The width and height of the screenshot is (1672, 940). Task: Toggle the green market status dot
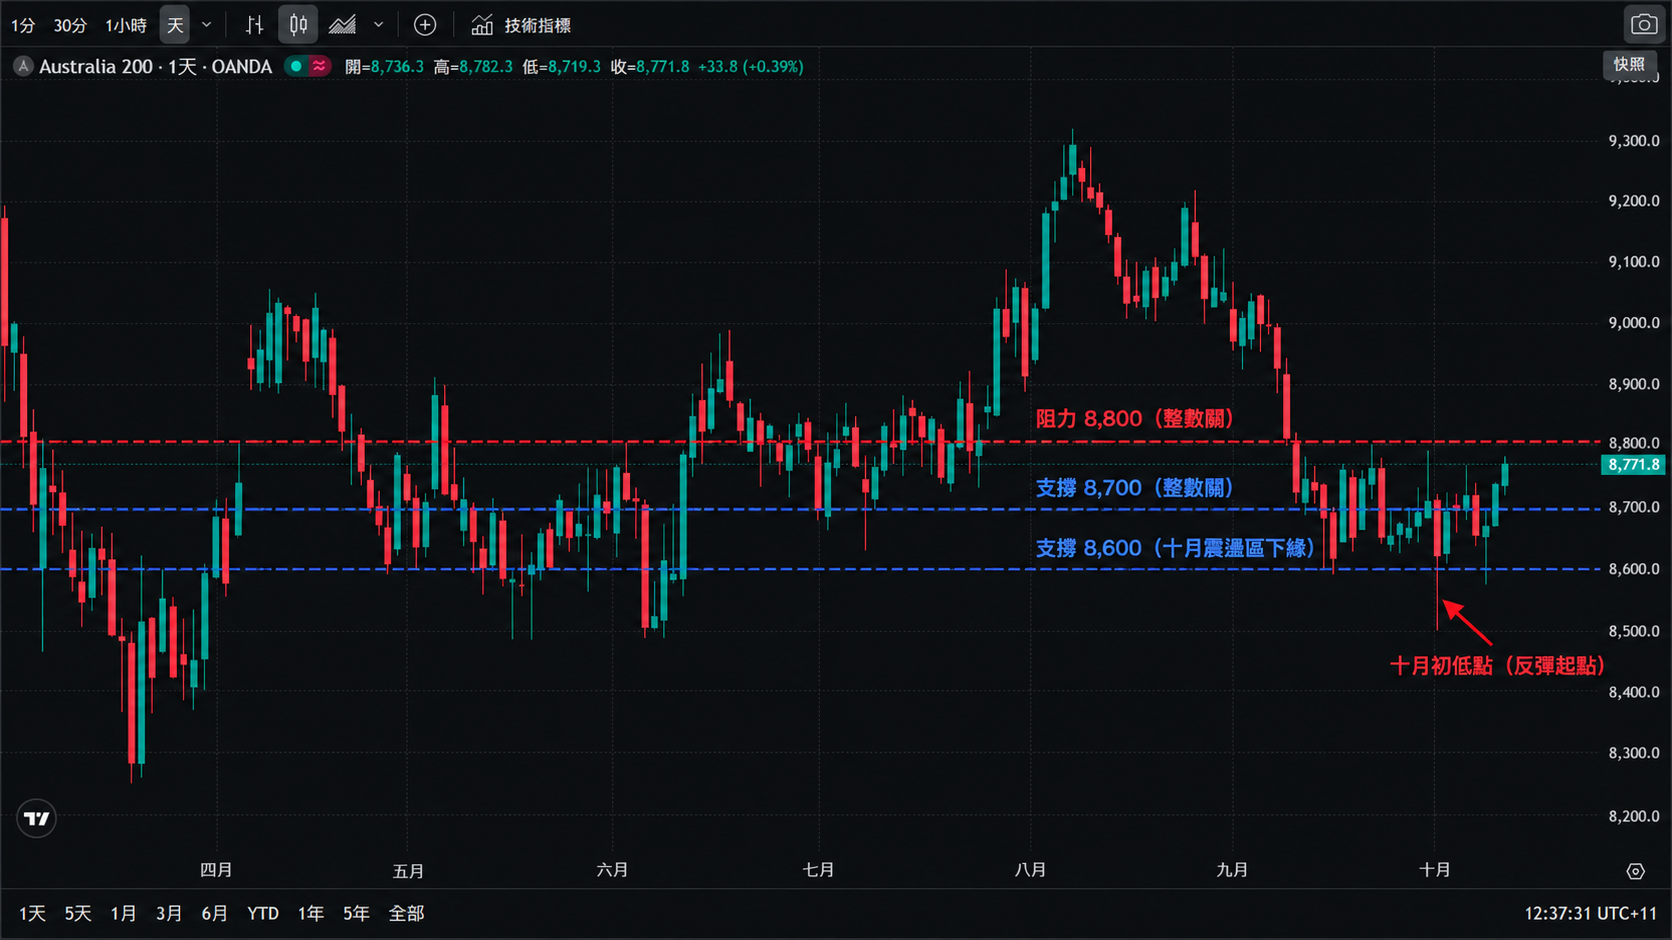pyautogui.click(x=296, y=67)
